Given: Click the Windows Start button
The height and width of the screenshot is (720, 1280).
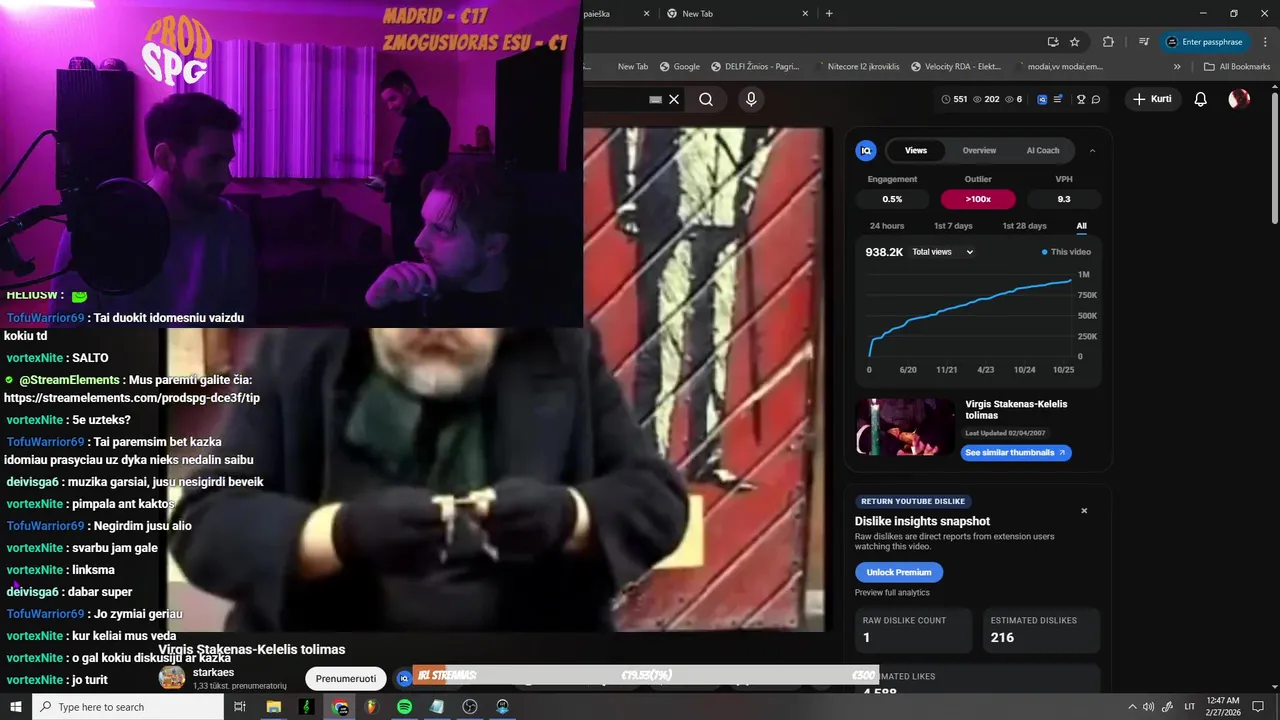Looking at the screenshot, I should pos(16,707).
